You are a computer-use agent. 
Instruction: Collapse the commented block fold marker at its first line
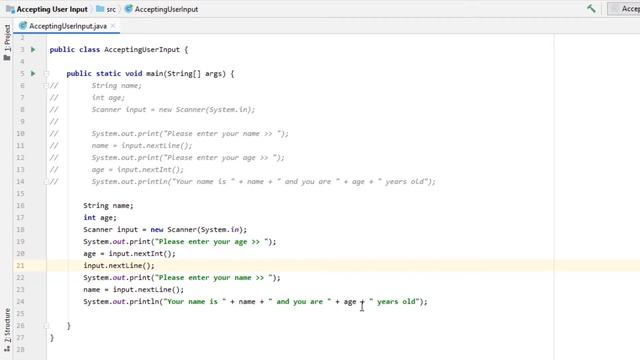[x=46, y=85]
